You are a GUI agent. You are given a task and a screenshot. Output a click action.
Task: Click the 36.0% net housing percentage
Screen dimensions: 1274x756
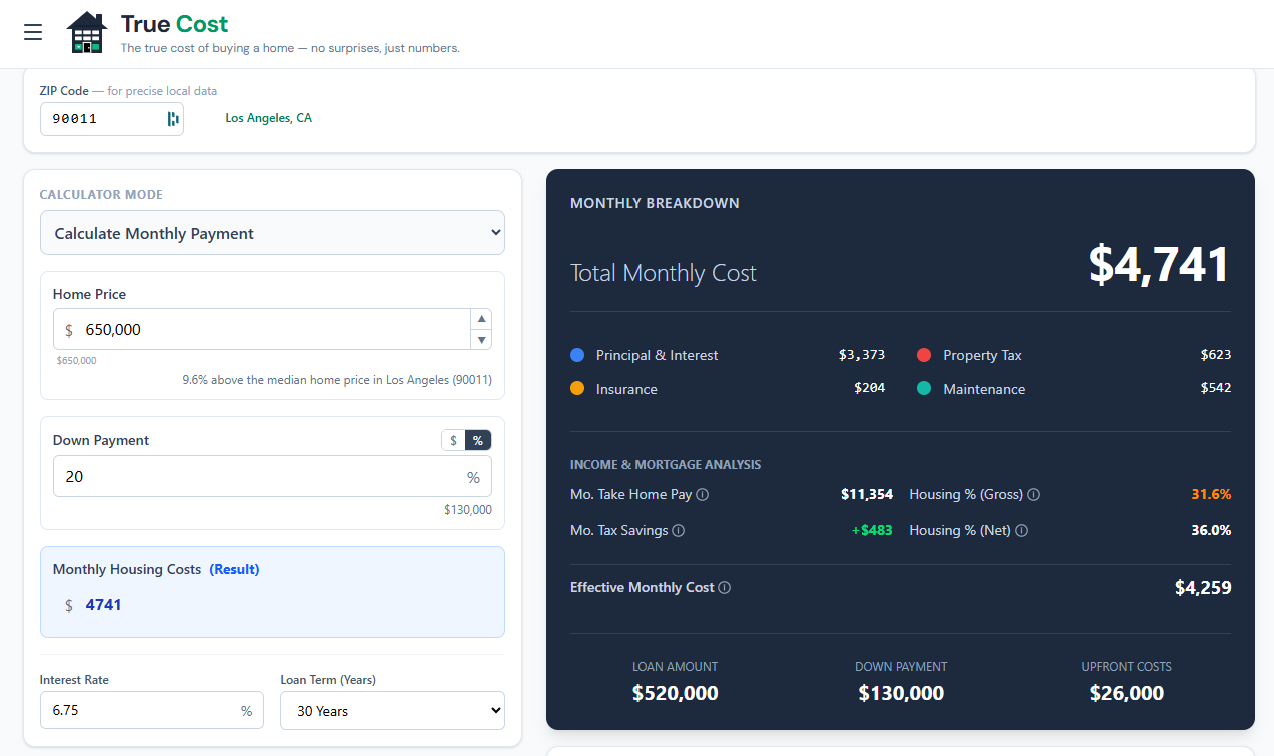coord(1211,531)
